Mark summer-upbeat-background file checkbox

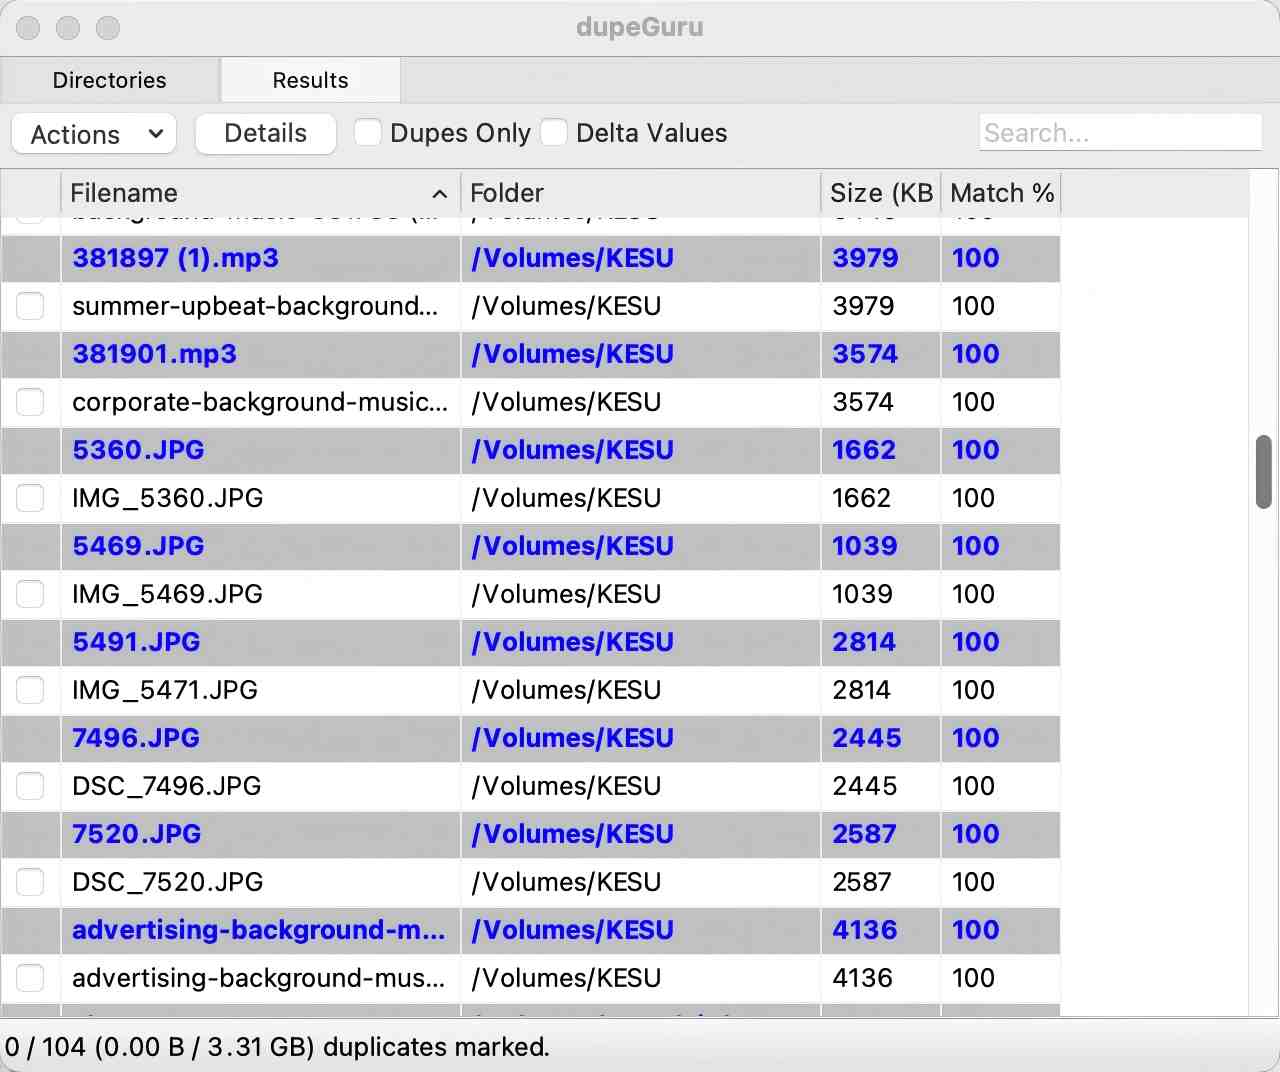(x=30, y=306)
